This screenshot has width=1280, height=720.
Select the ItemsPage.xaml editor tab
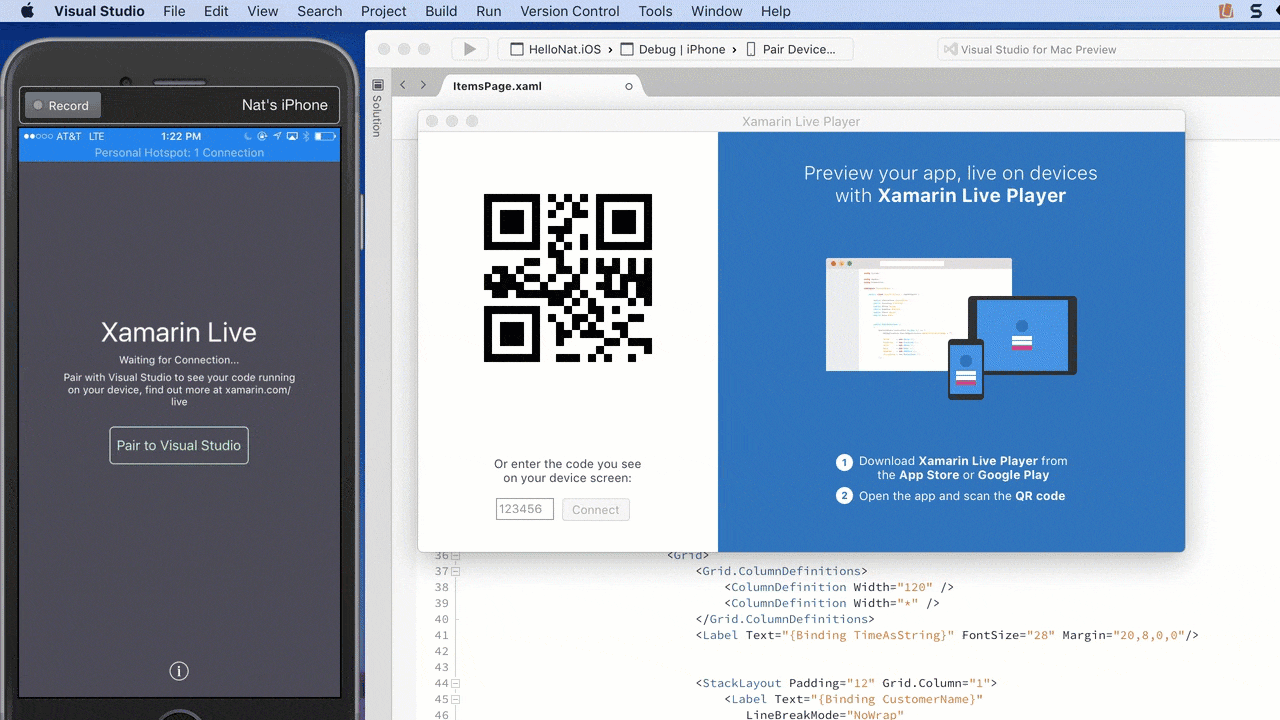click(496, 85)
